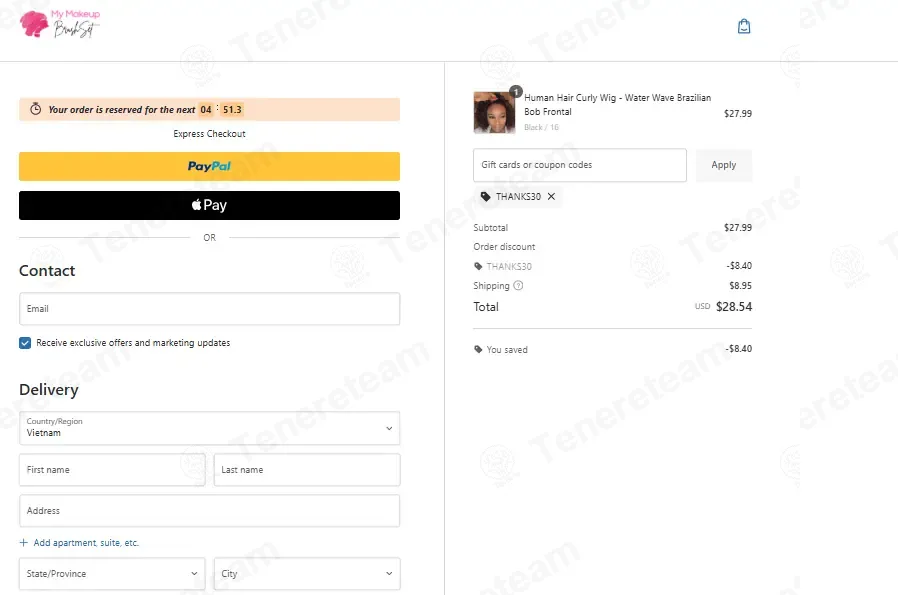Expand the State/Province dropdown
Image resolution: width=898 pixels, height=595 pixels.
(112, 573)
